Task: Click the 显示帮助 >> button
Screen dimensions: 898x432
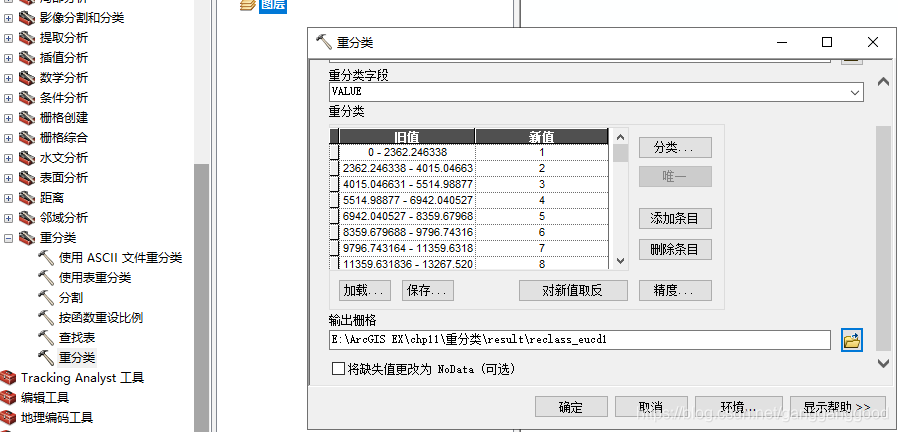Action: (837, 407)
